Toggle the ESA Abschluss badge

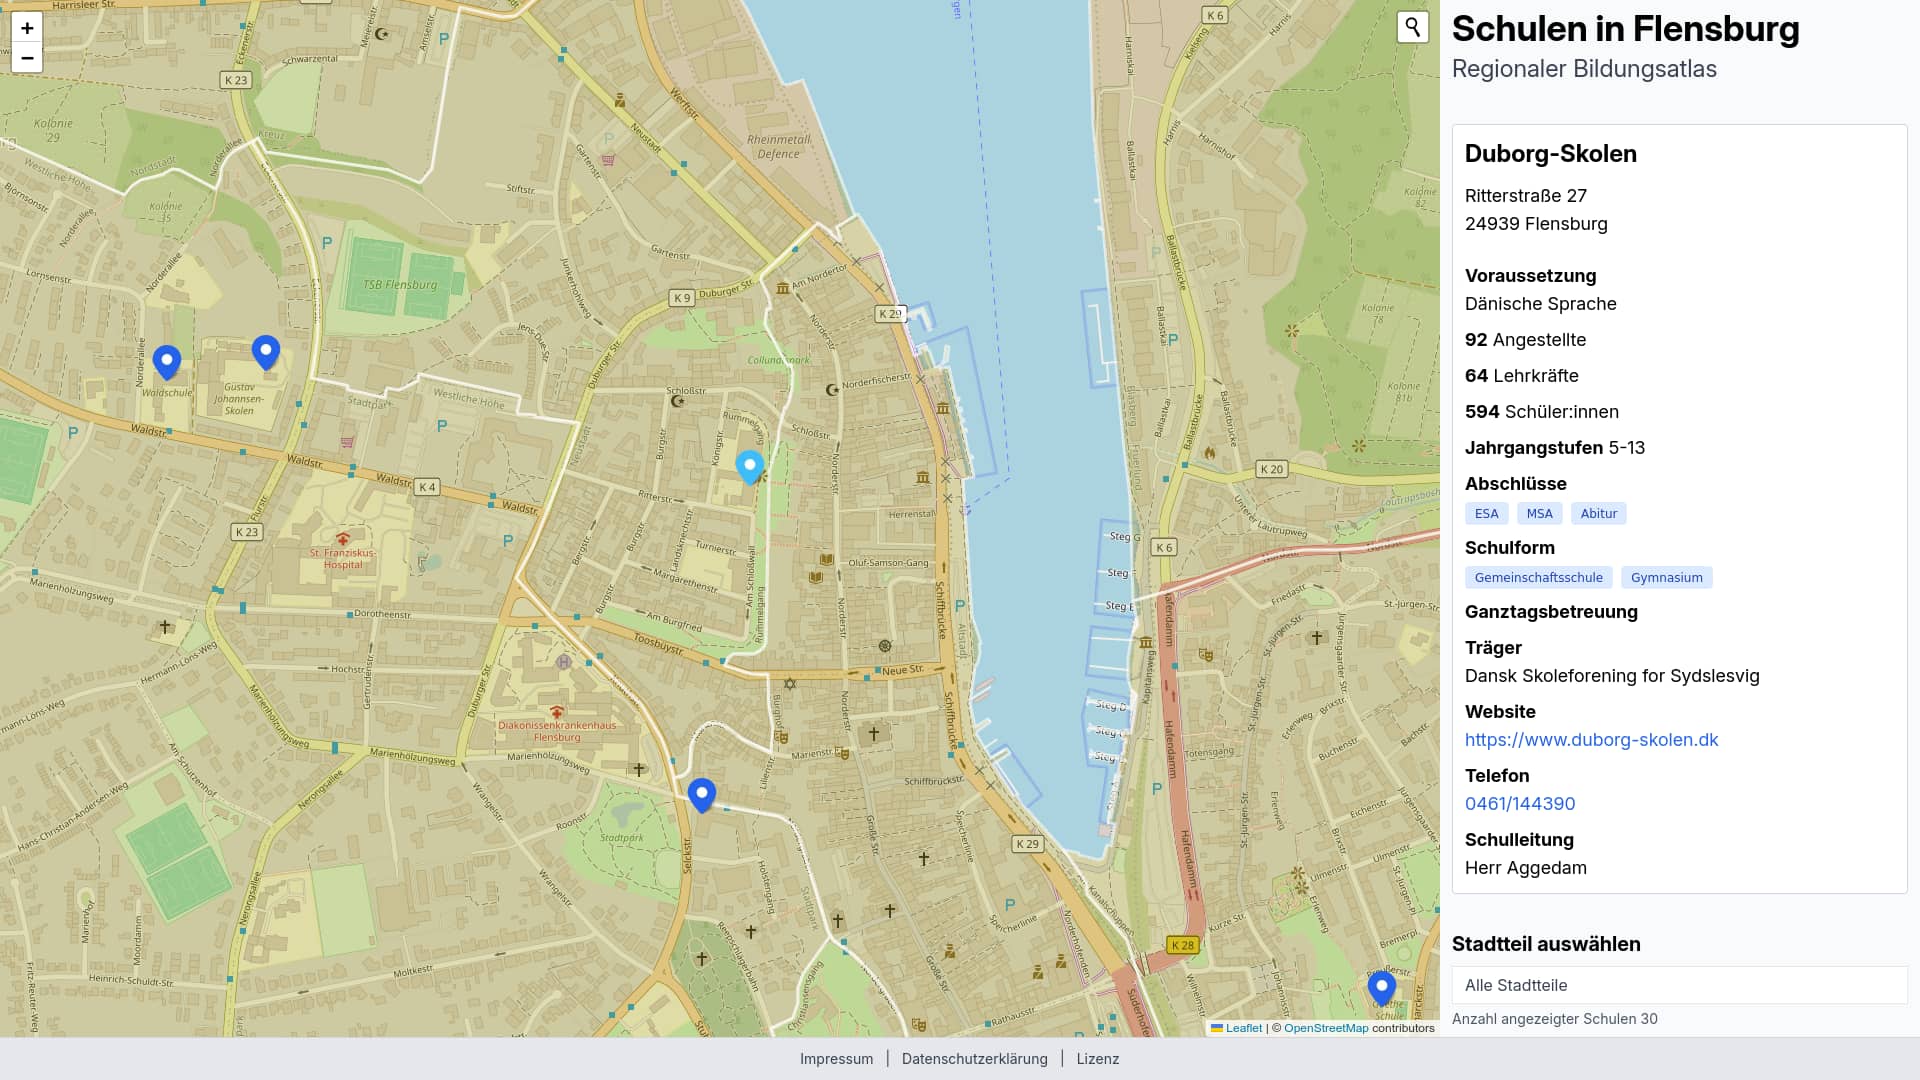pyautogui.click(x=1487, y=513)
